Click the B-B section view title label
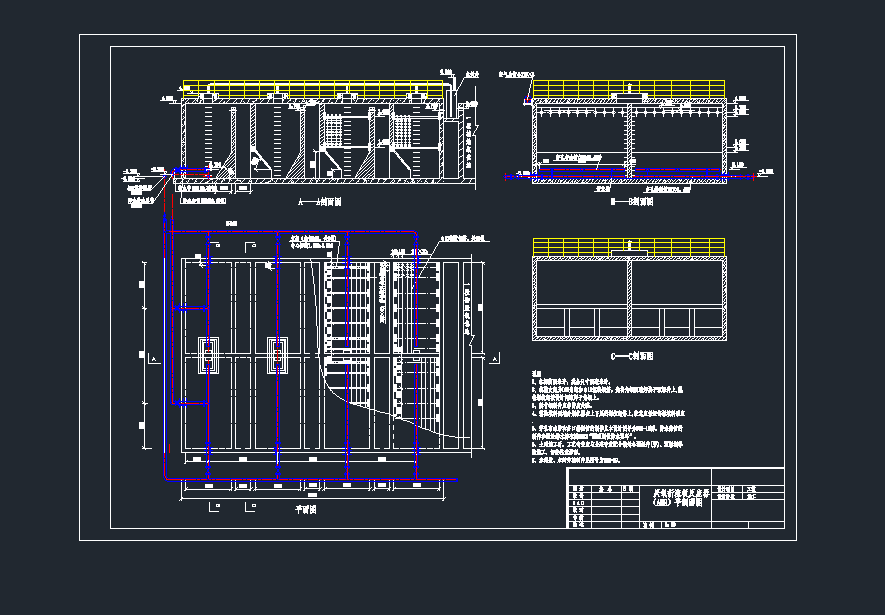 (x=631, y=201)
